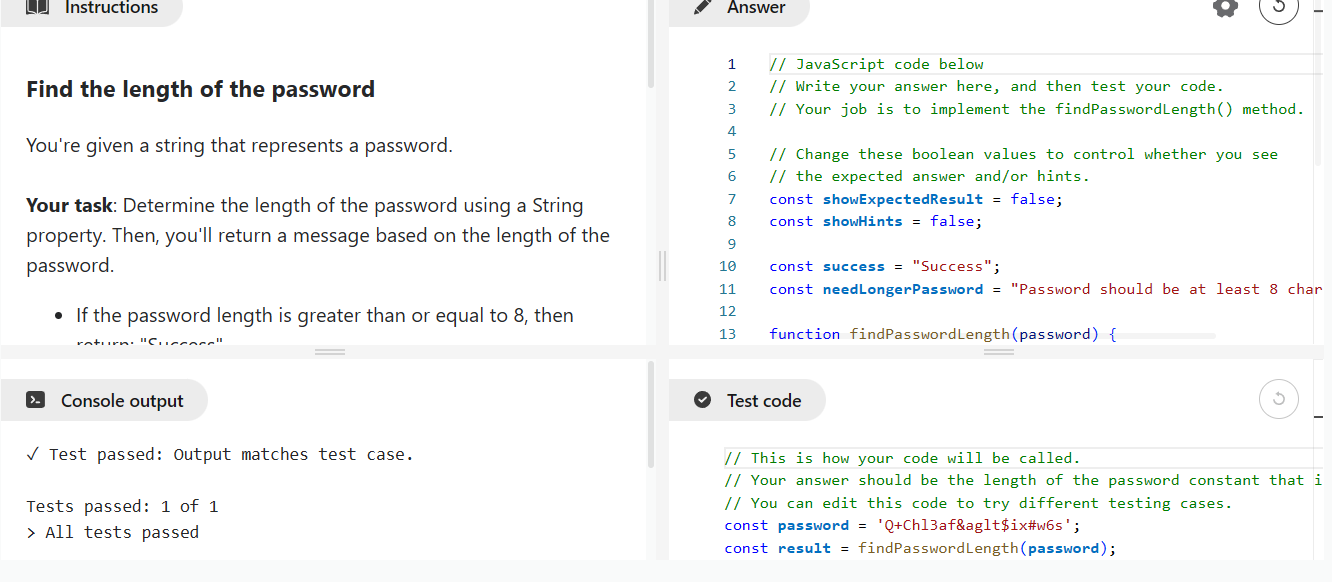Grab the splitter handle between Instructions and Console
This screenshot has width=1332, height=582.
(x=330, y=352)
